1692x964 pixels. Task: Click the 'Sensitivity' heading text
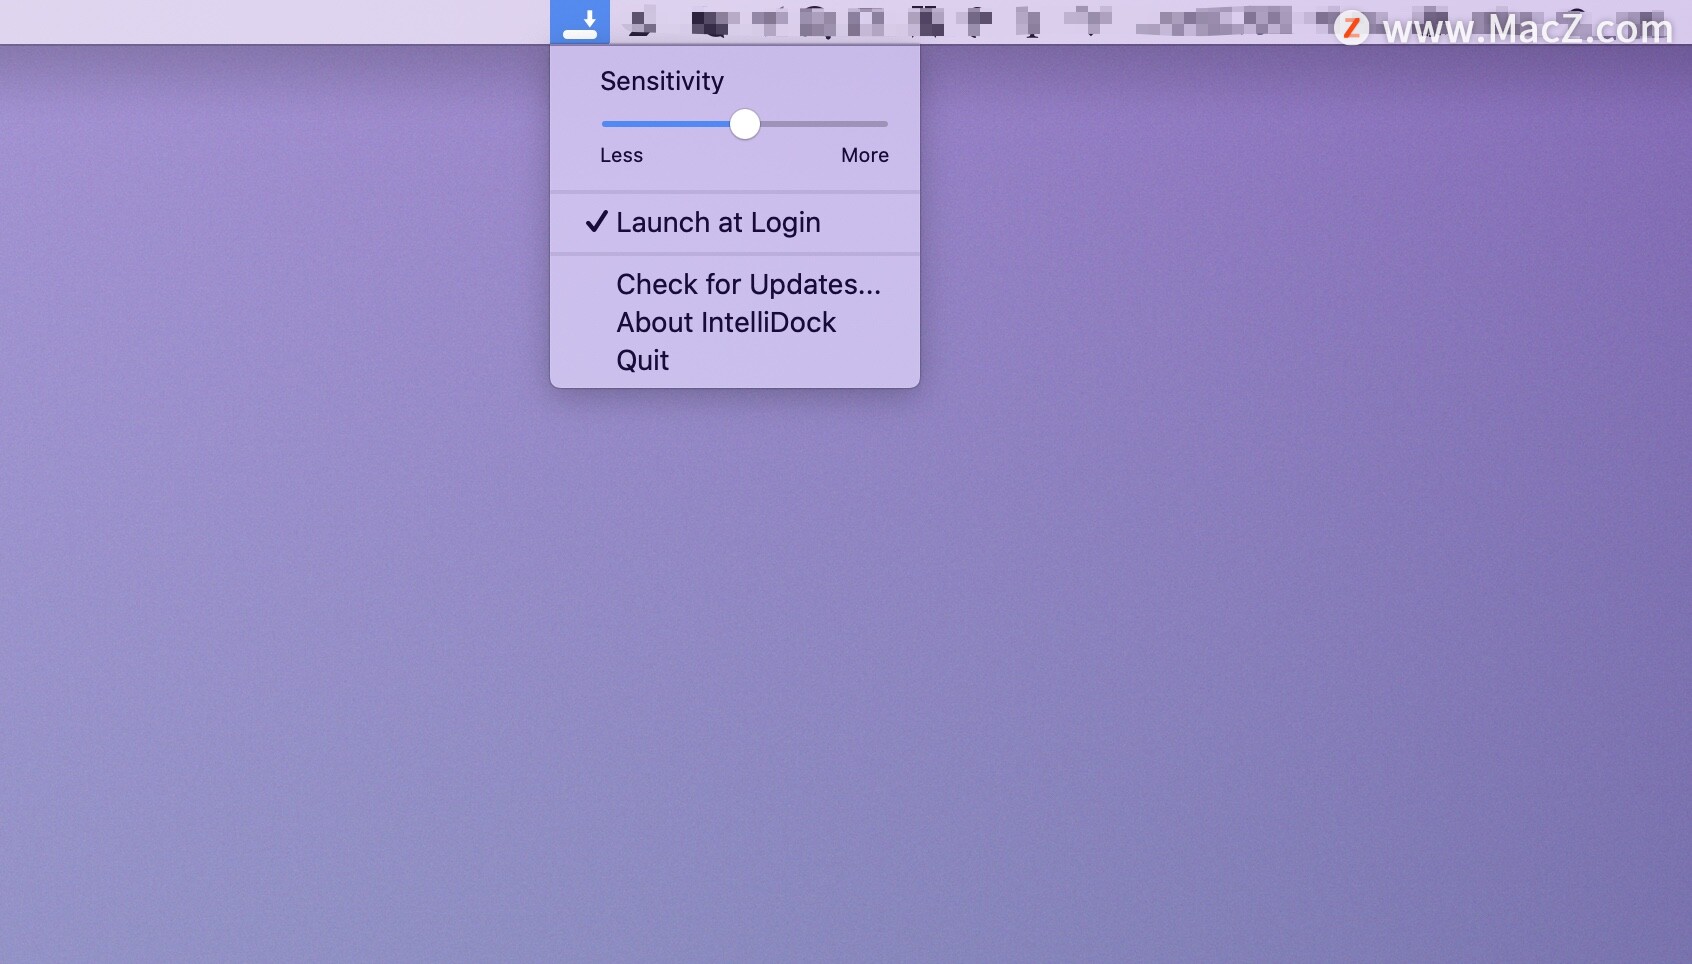pos(662,82)
